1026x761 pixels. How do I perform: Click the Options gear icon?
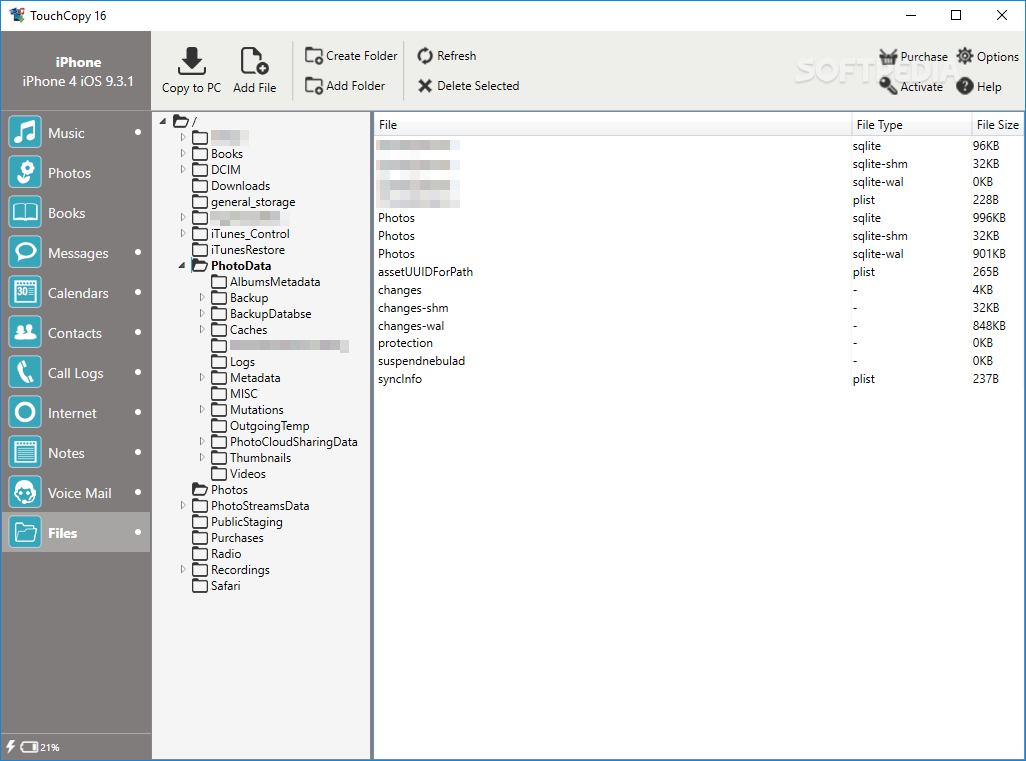(x=964, y=56)
